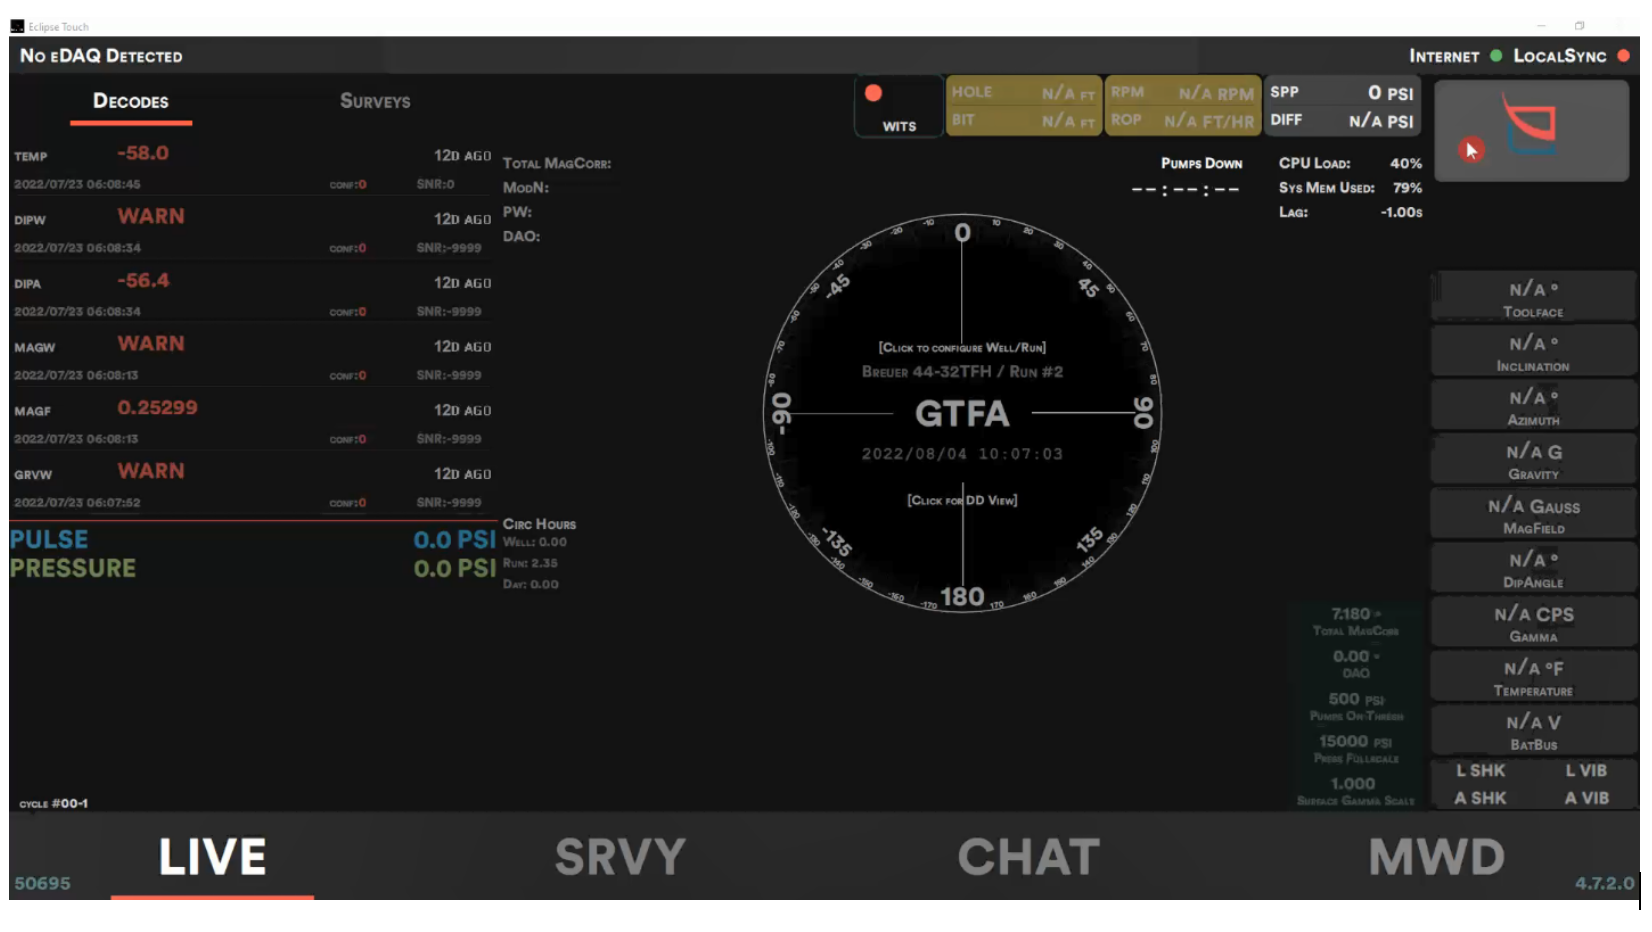Screen dimensions: 1652x932
Task: Open the Eclipse Touch window icon
Action: click(x=17, y=26)
